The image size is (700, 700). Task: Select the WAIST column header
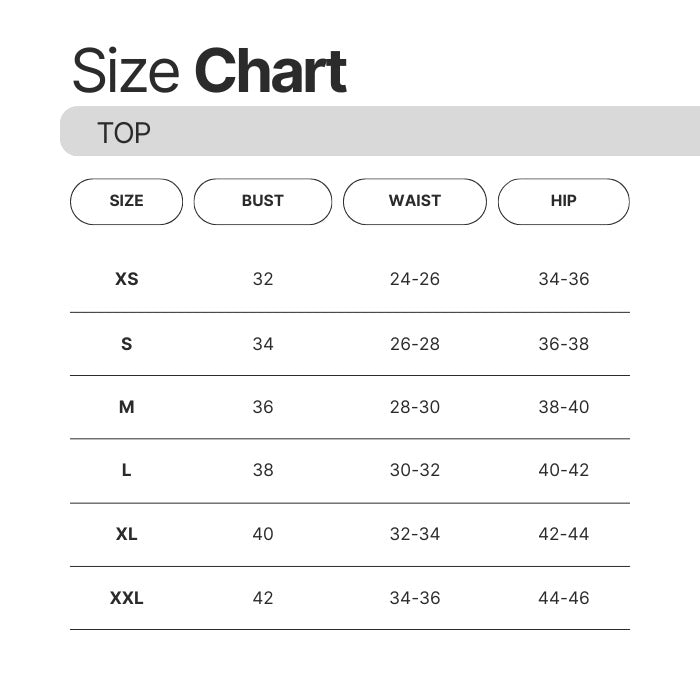coord(414,201)
